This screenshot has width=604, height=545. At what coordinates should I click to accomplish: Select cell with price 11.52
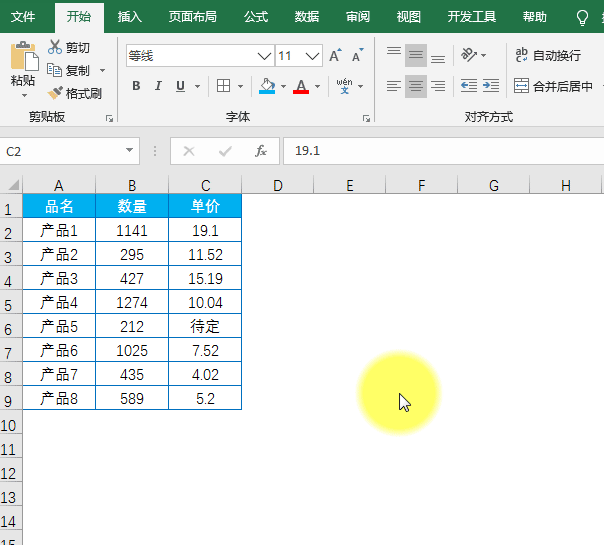[x=205, y=254]
